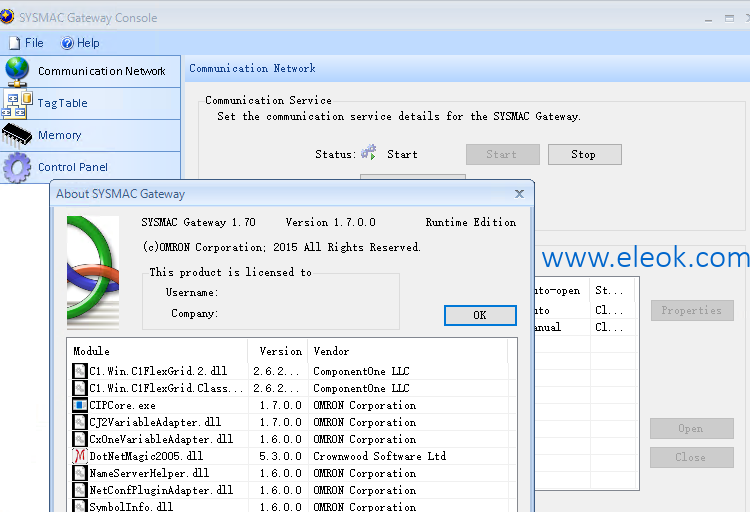Click the SymbolInfo.dll file icon
Screen dimensions: 750x512
(79, 506)
